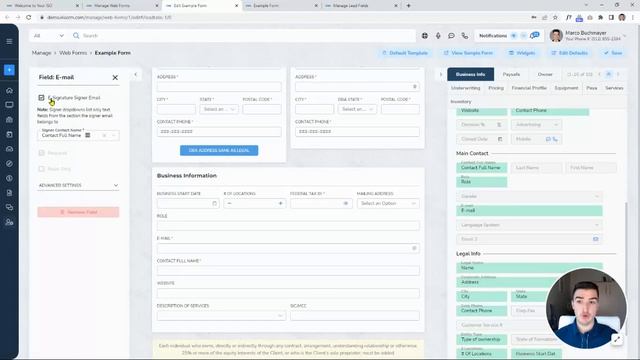Click the Contact Full Name input field

[288, 271]
